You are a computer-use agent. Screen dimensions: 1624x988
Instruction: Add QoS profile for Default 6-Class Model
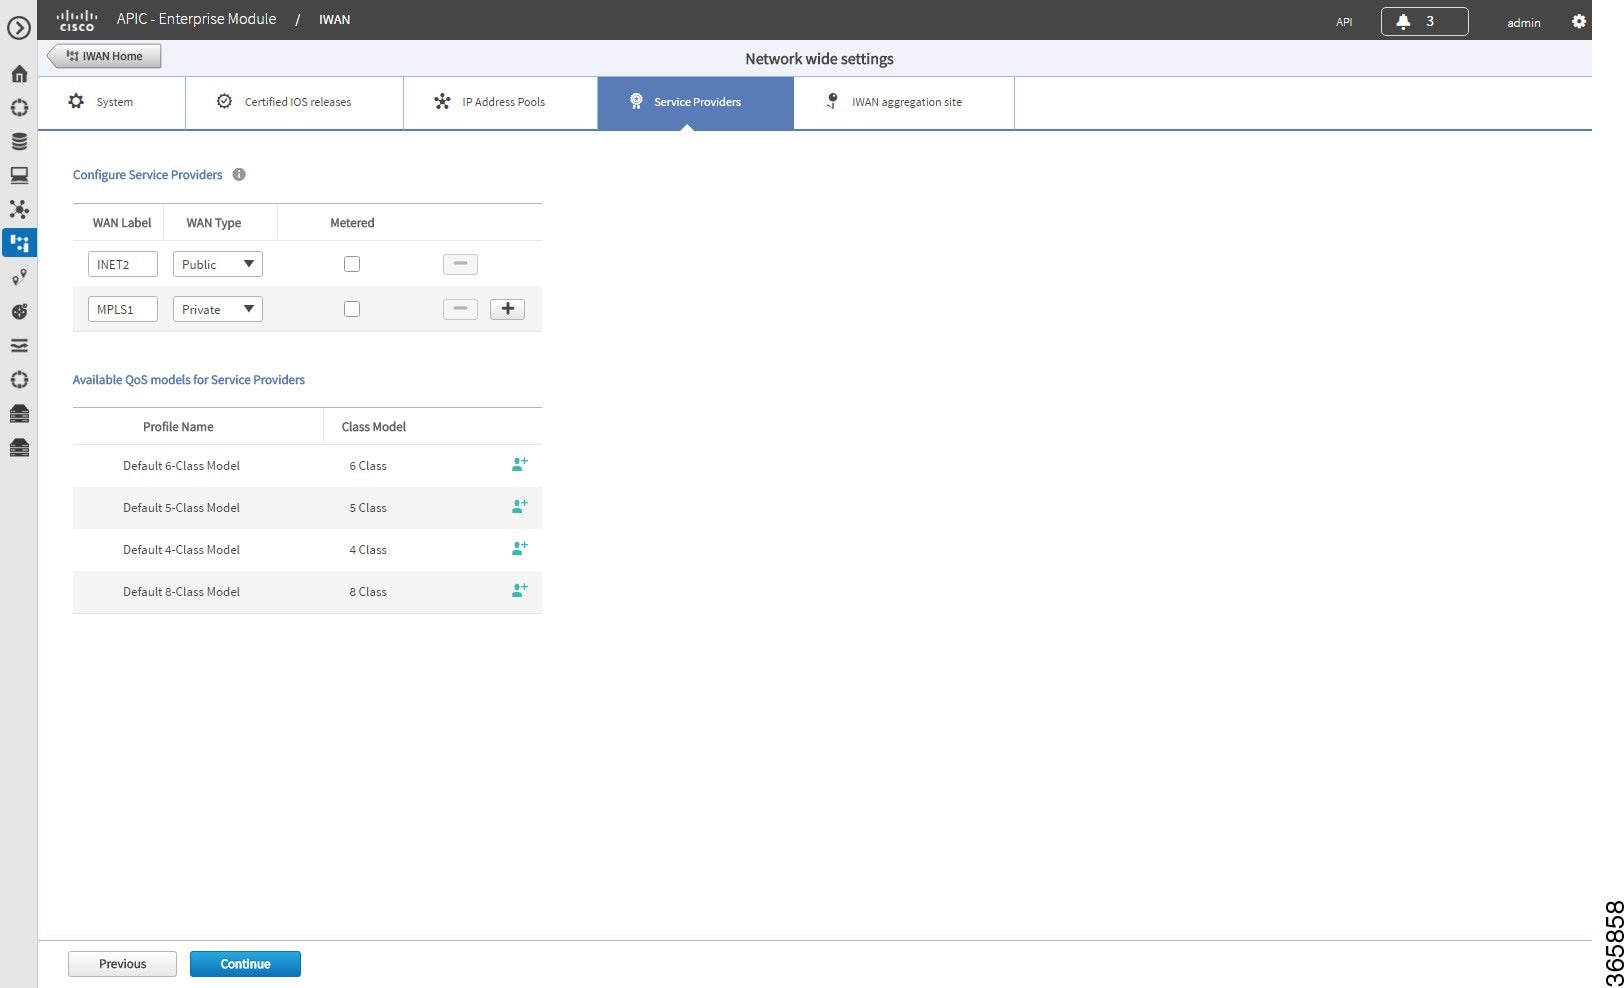pos(520,464)
